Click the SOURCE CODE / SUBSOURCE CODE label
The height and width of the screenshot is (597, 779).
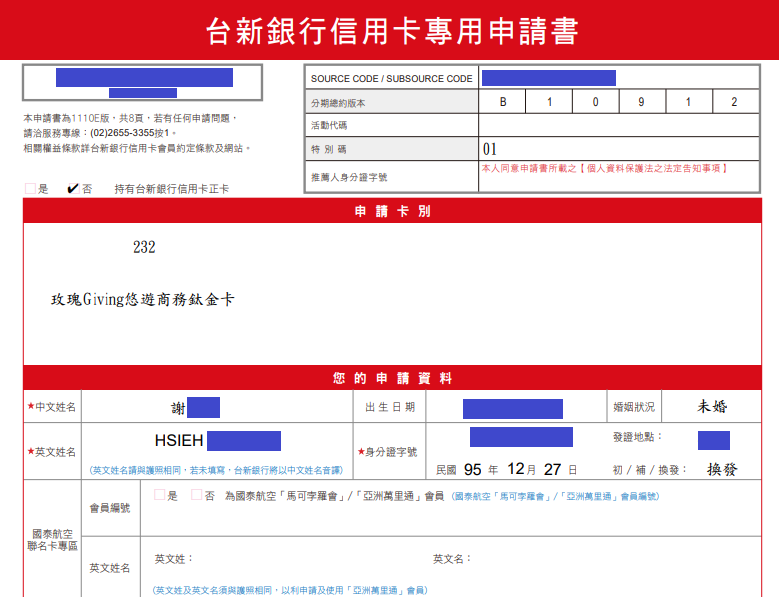[391, 78]
